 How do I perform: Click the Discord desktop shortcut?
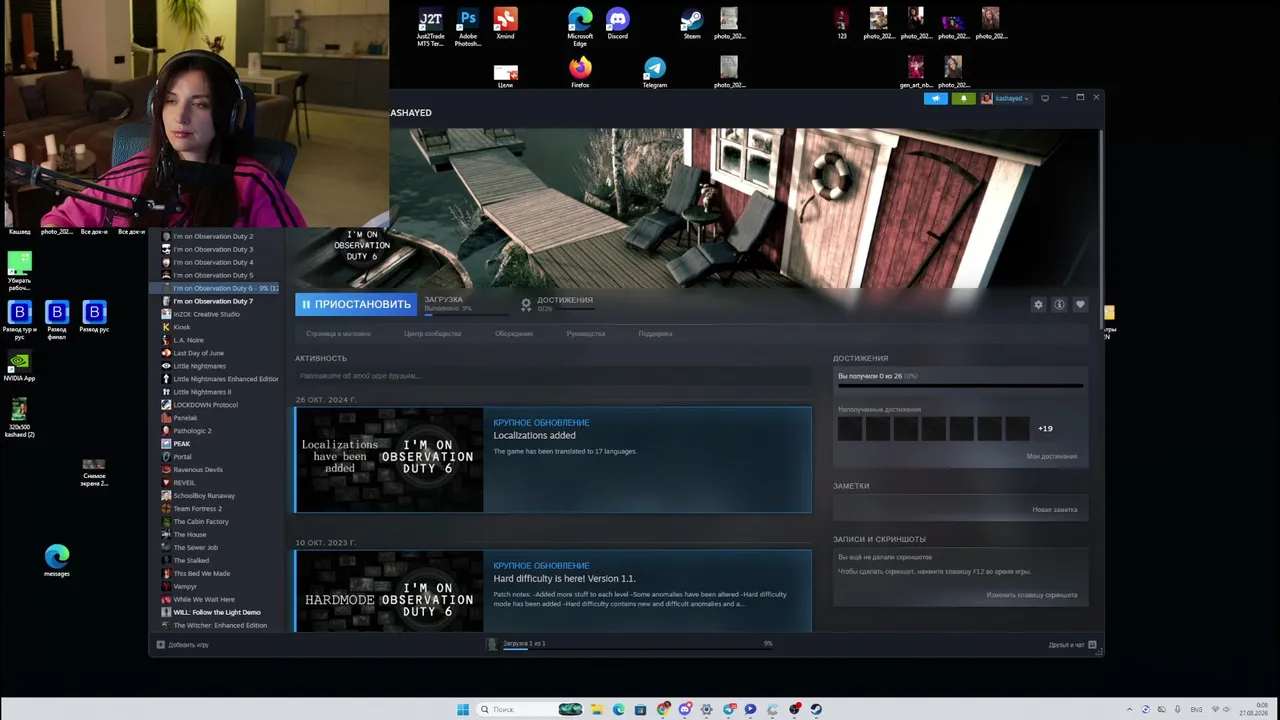(x=617, y=24)
